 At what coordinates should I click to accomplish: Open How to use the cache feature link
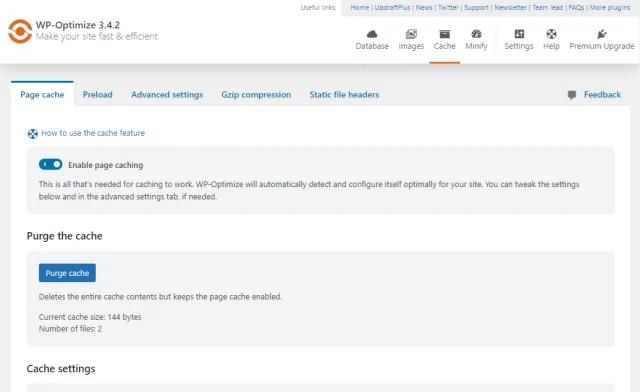coord(93,133)
